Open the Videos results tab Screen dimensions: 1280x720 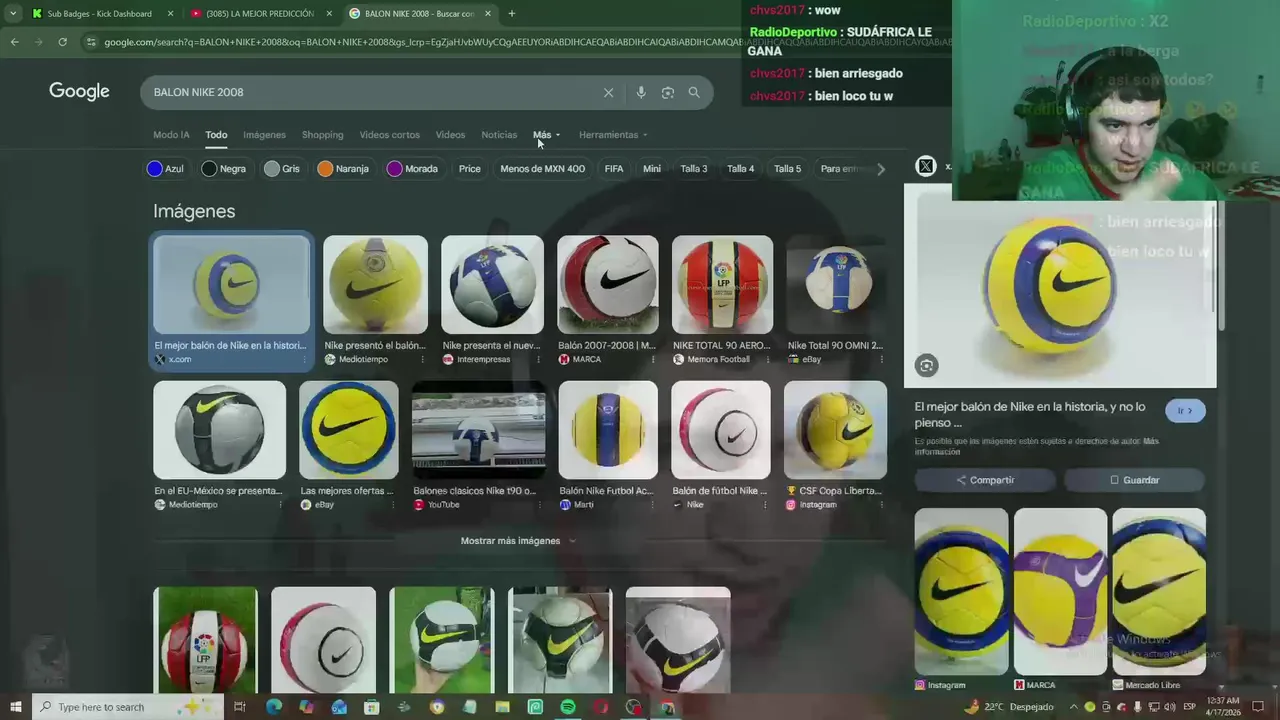click(x=450, y=135)
